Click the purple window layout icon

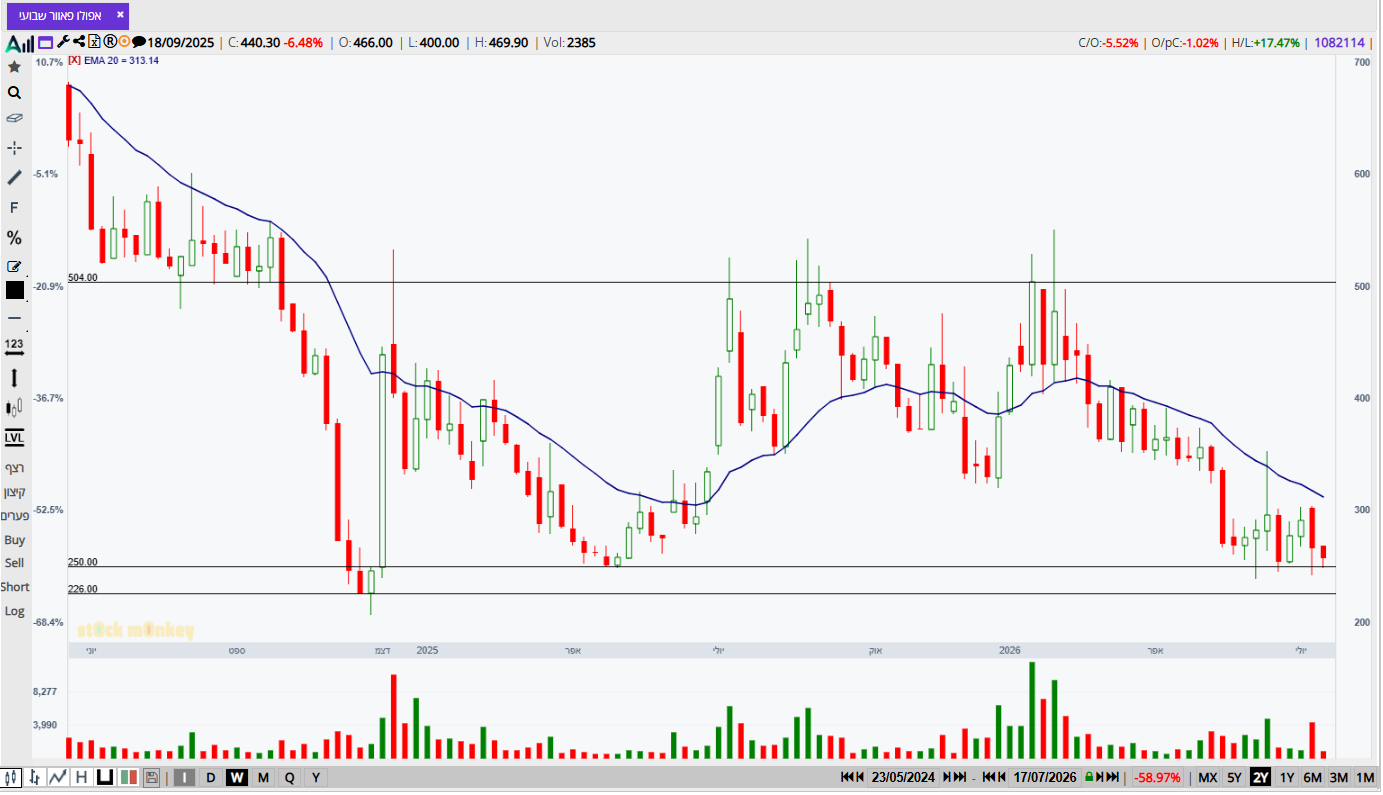pyautogui.click(x=45, y=43)
